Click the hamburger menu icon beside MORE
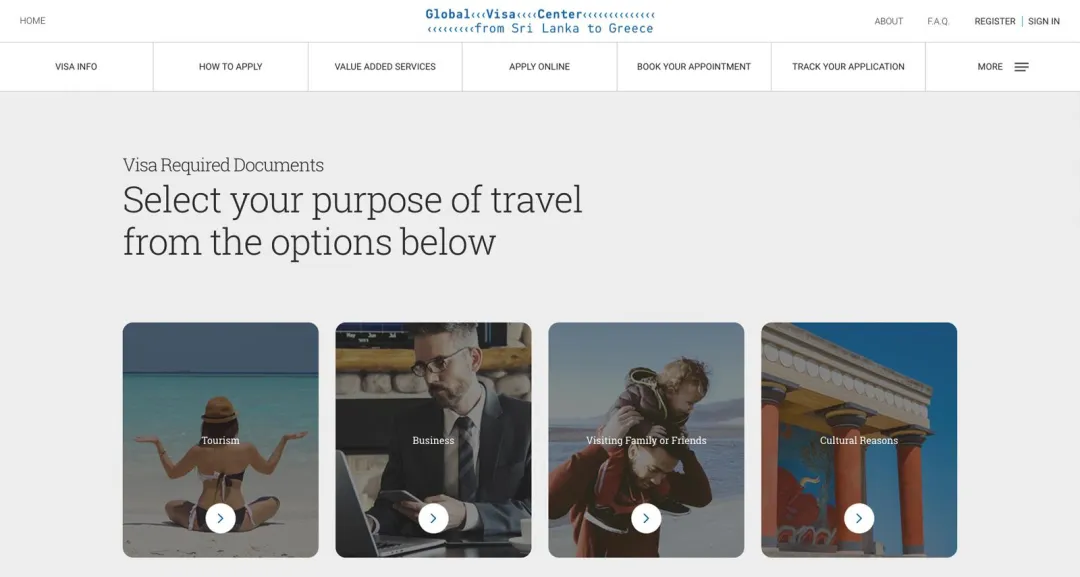This screenshot has width=1080, height=577. pyautogui.click(x=1021, y=67)
